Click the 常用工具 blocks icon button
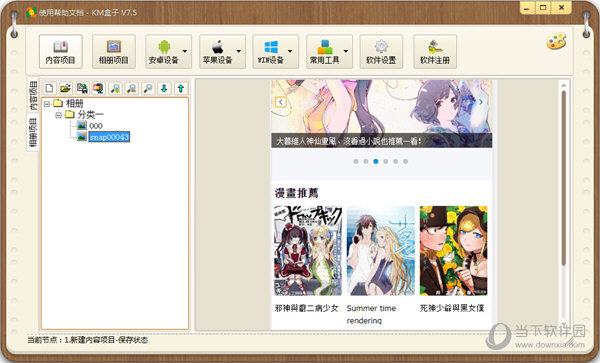The image size is (600, 363). [x=324, y=52]
